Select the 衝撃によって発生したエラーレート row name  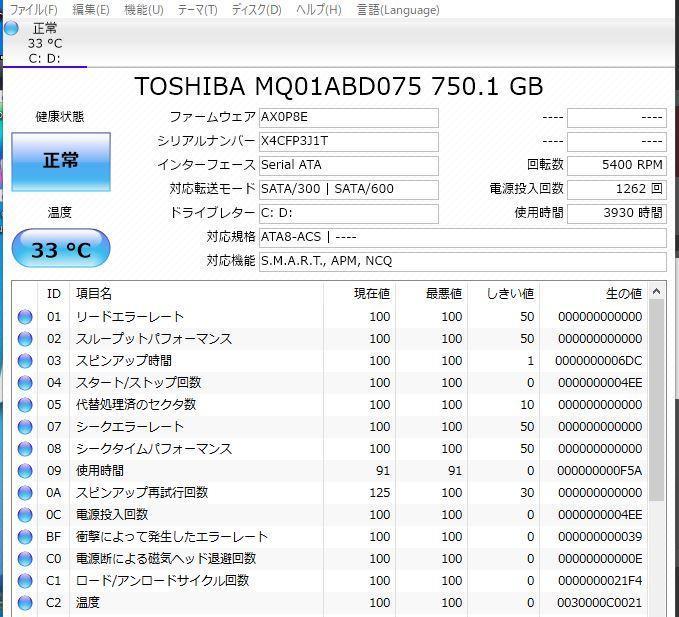[172, 537]
